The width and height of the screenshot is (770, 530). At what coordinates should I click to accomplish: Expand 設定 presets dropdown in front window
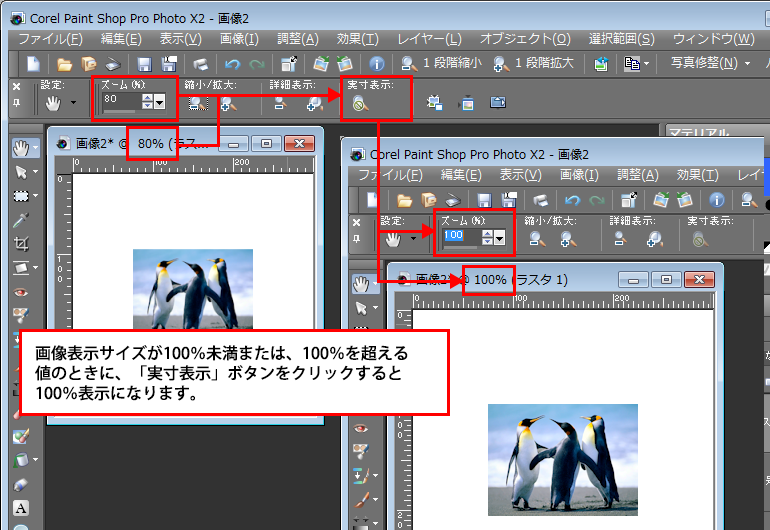coord(413,239)
